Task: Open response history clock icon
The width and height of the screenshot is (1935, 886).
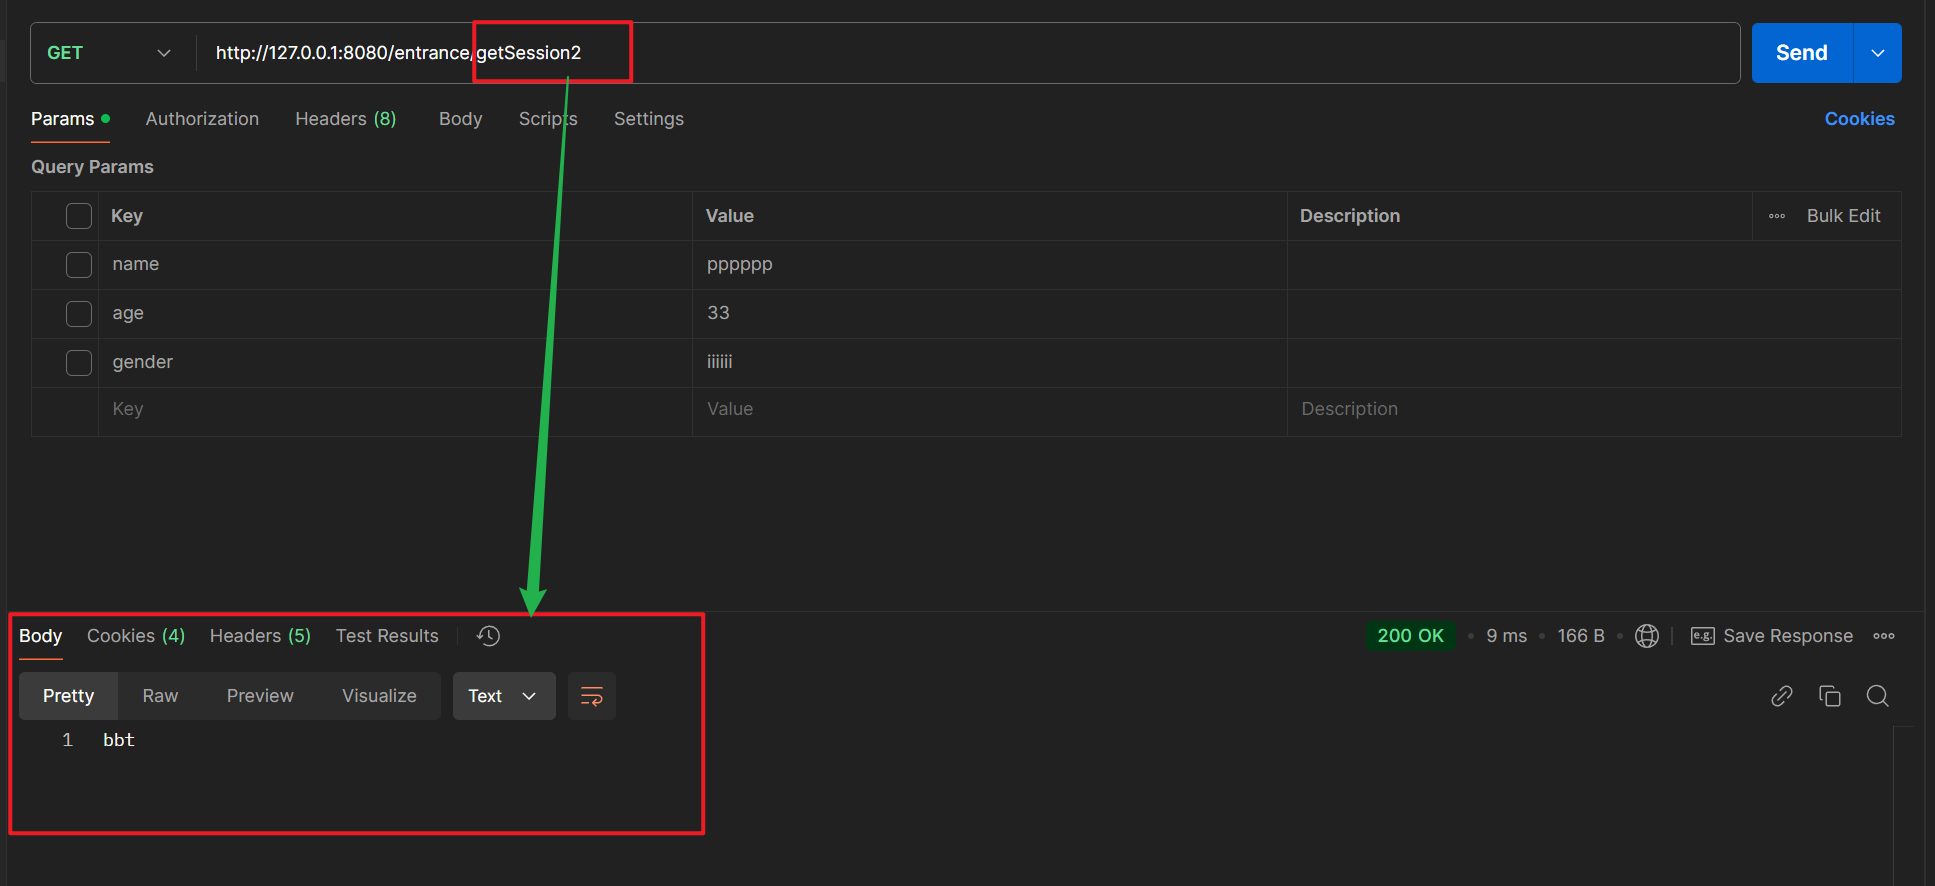Action: (488, 636)
